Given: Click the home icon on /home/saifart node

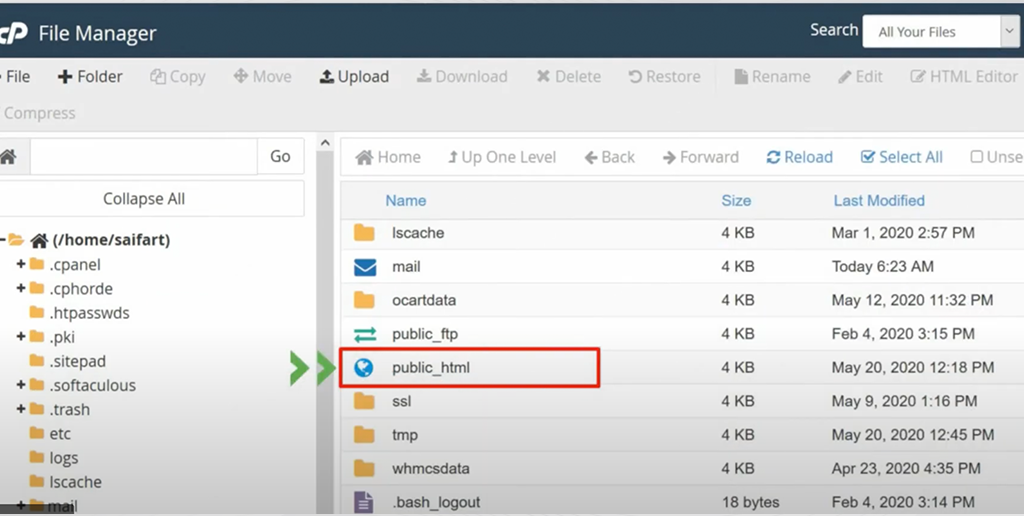Looking at the screenshot, I should click(x=39, y=240).
